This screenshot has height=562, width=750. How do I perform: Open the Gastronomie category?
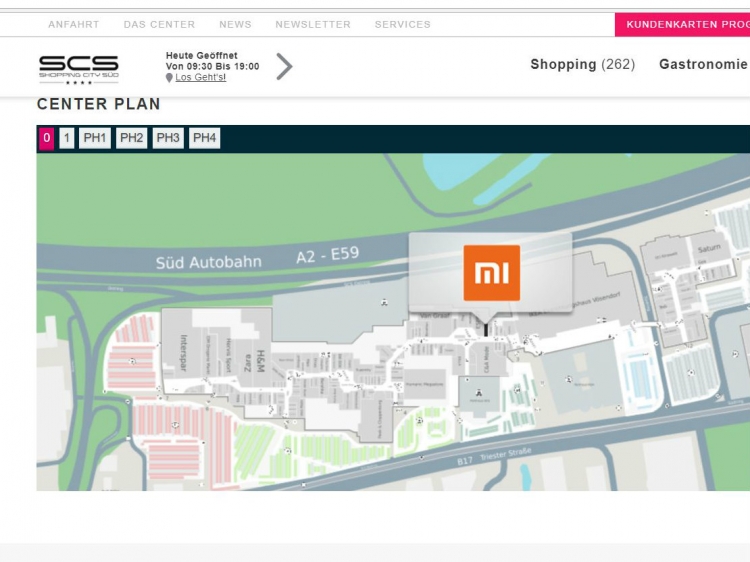coord(703,64)
